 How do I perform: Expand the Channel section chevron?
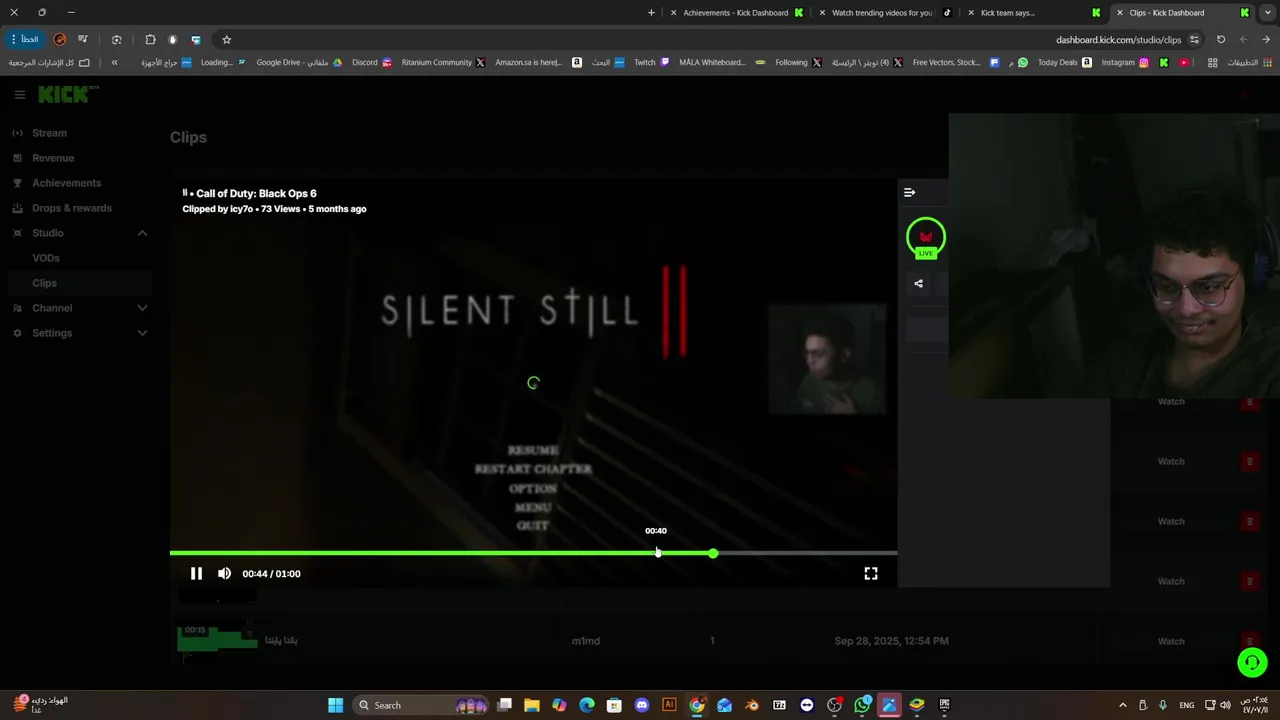point(142,308)
